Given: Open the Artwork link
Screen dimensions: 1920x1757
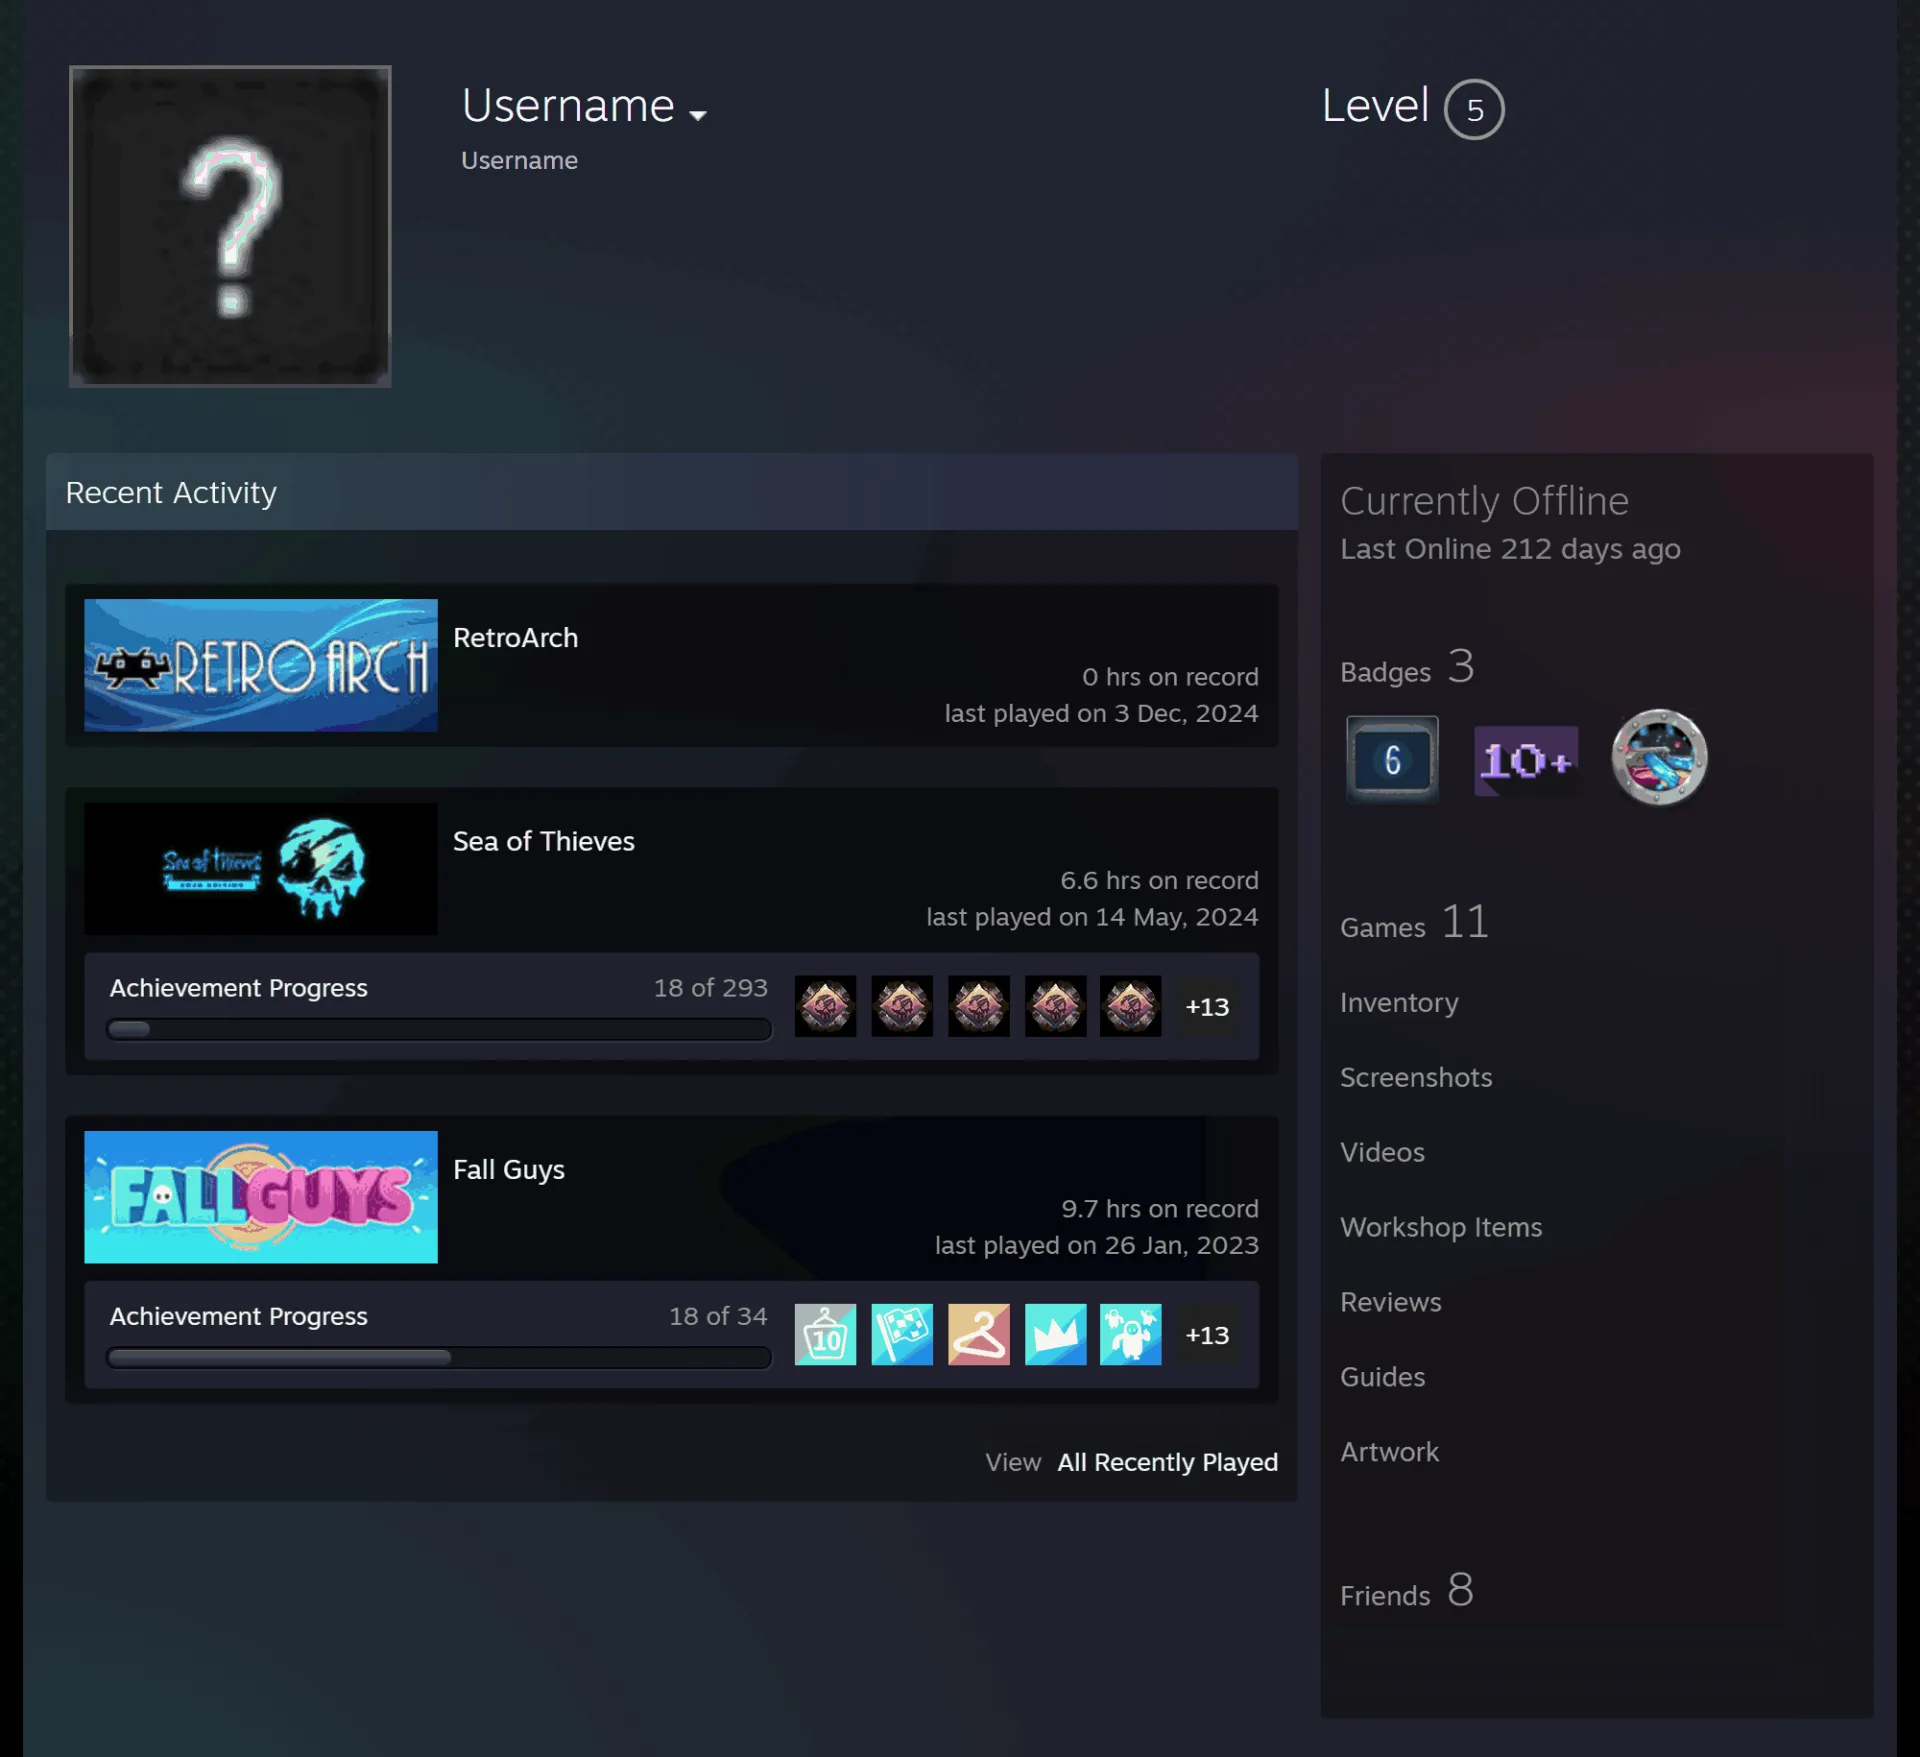Looking at the screenshot, I should point(1389,1452).
